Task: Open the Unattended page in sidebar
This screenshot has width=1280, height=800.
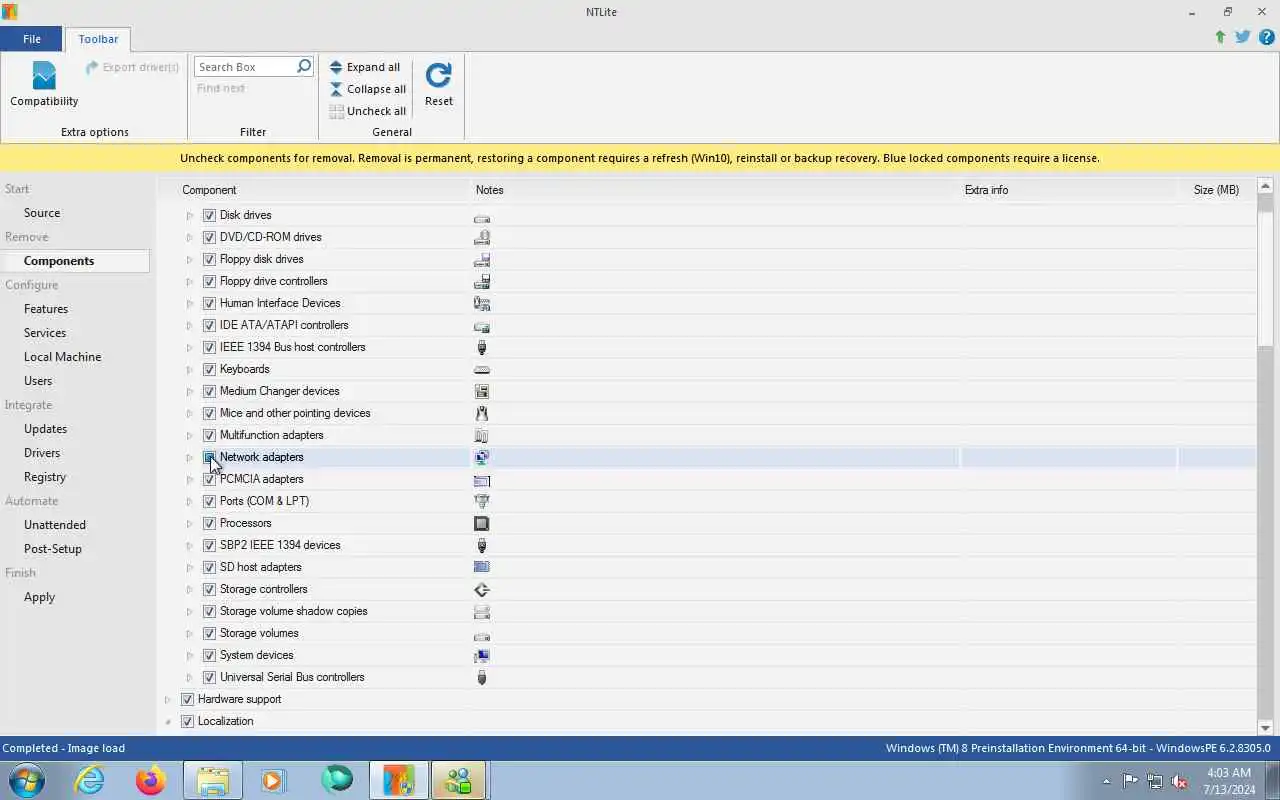Action: click(x=55, y=525)
